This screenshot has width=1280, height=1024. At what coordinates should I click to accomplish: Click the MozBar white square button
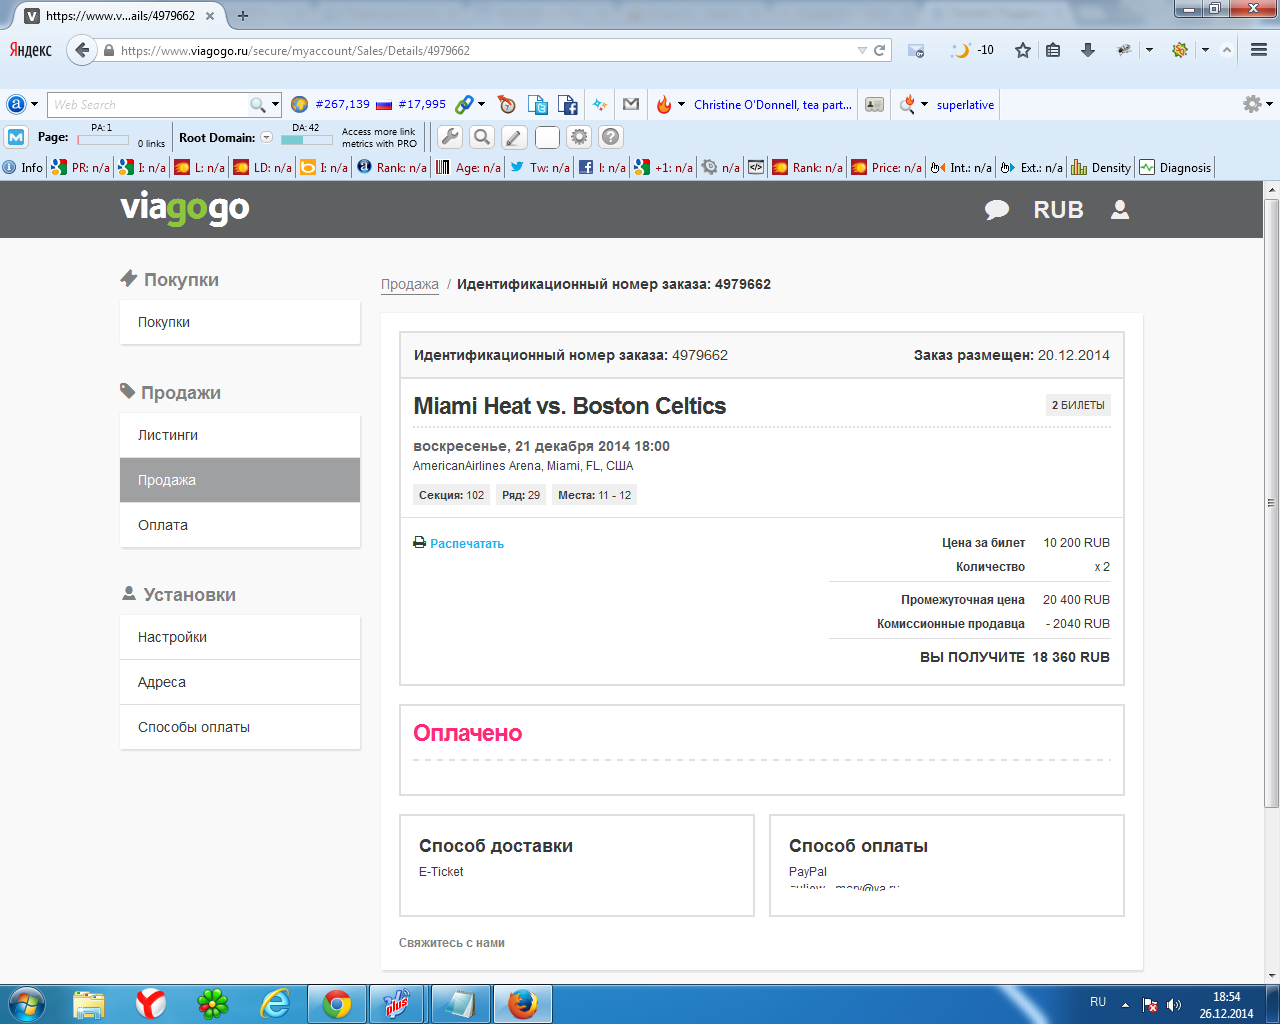tap(547, 137)
